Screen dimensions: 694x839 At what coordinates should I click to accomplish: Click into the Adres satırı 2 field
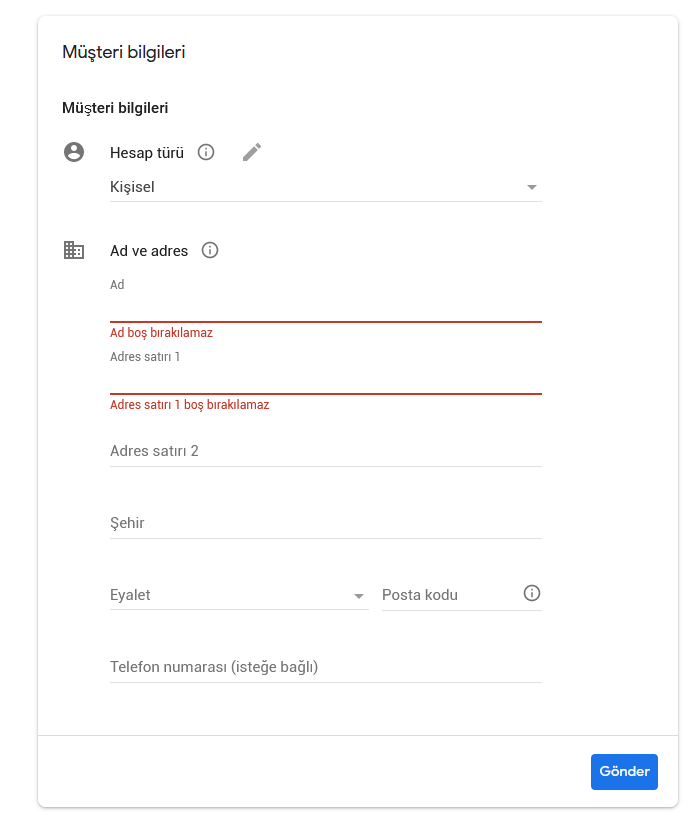tap(325, 452)
